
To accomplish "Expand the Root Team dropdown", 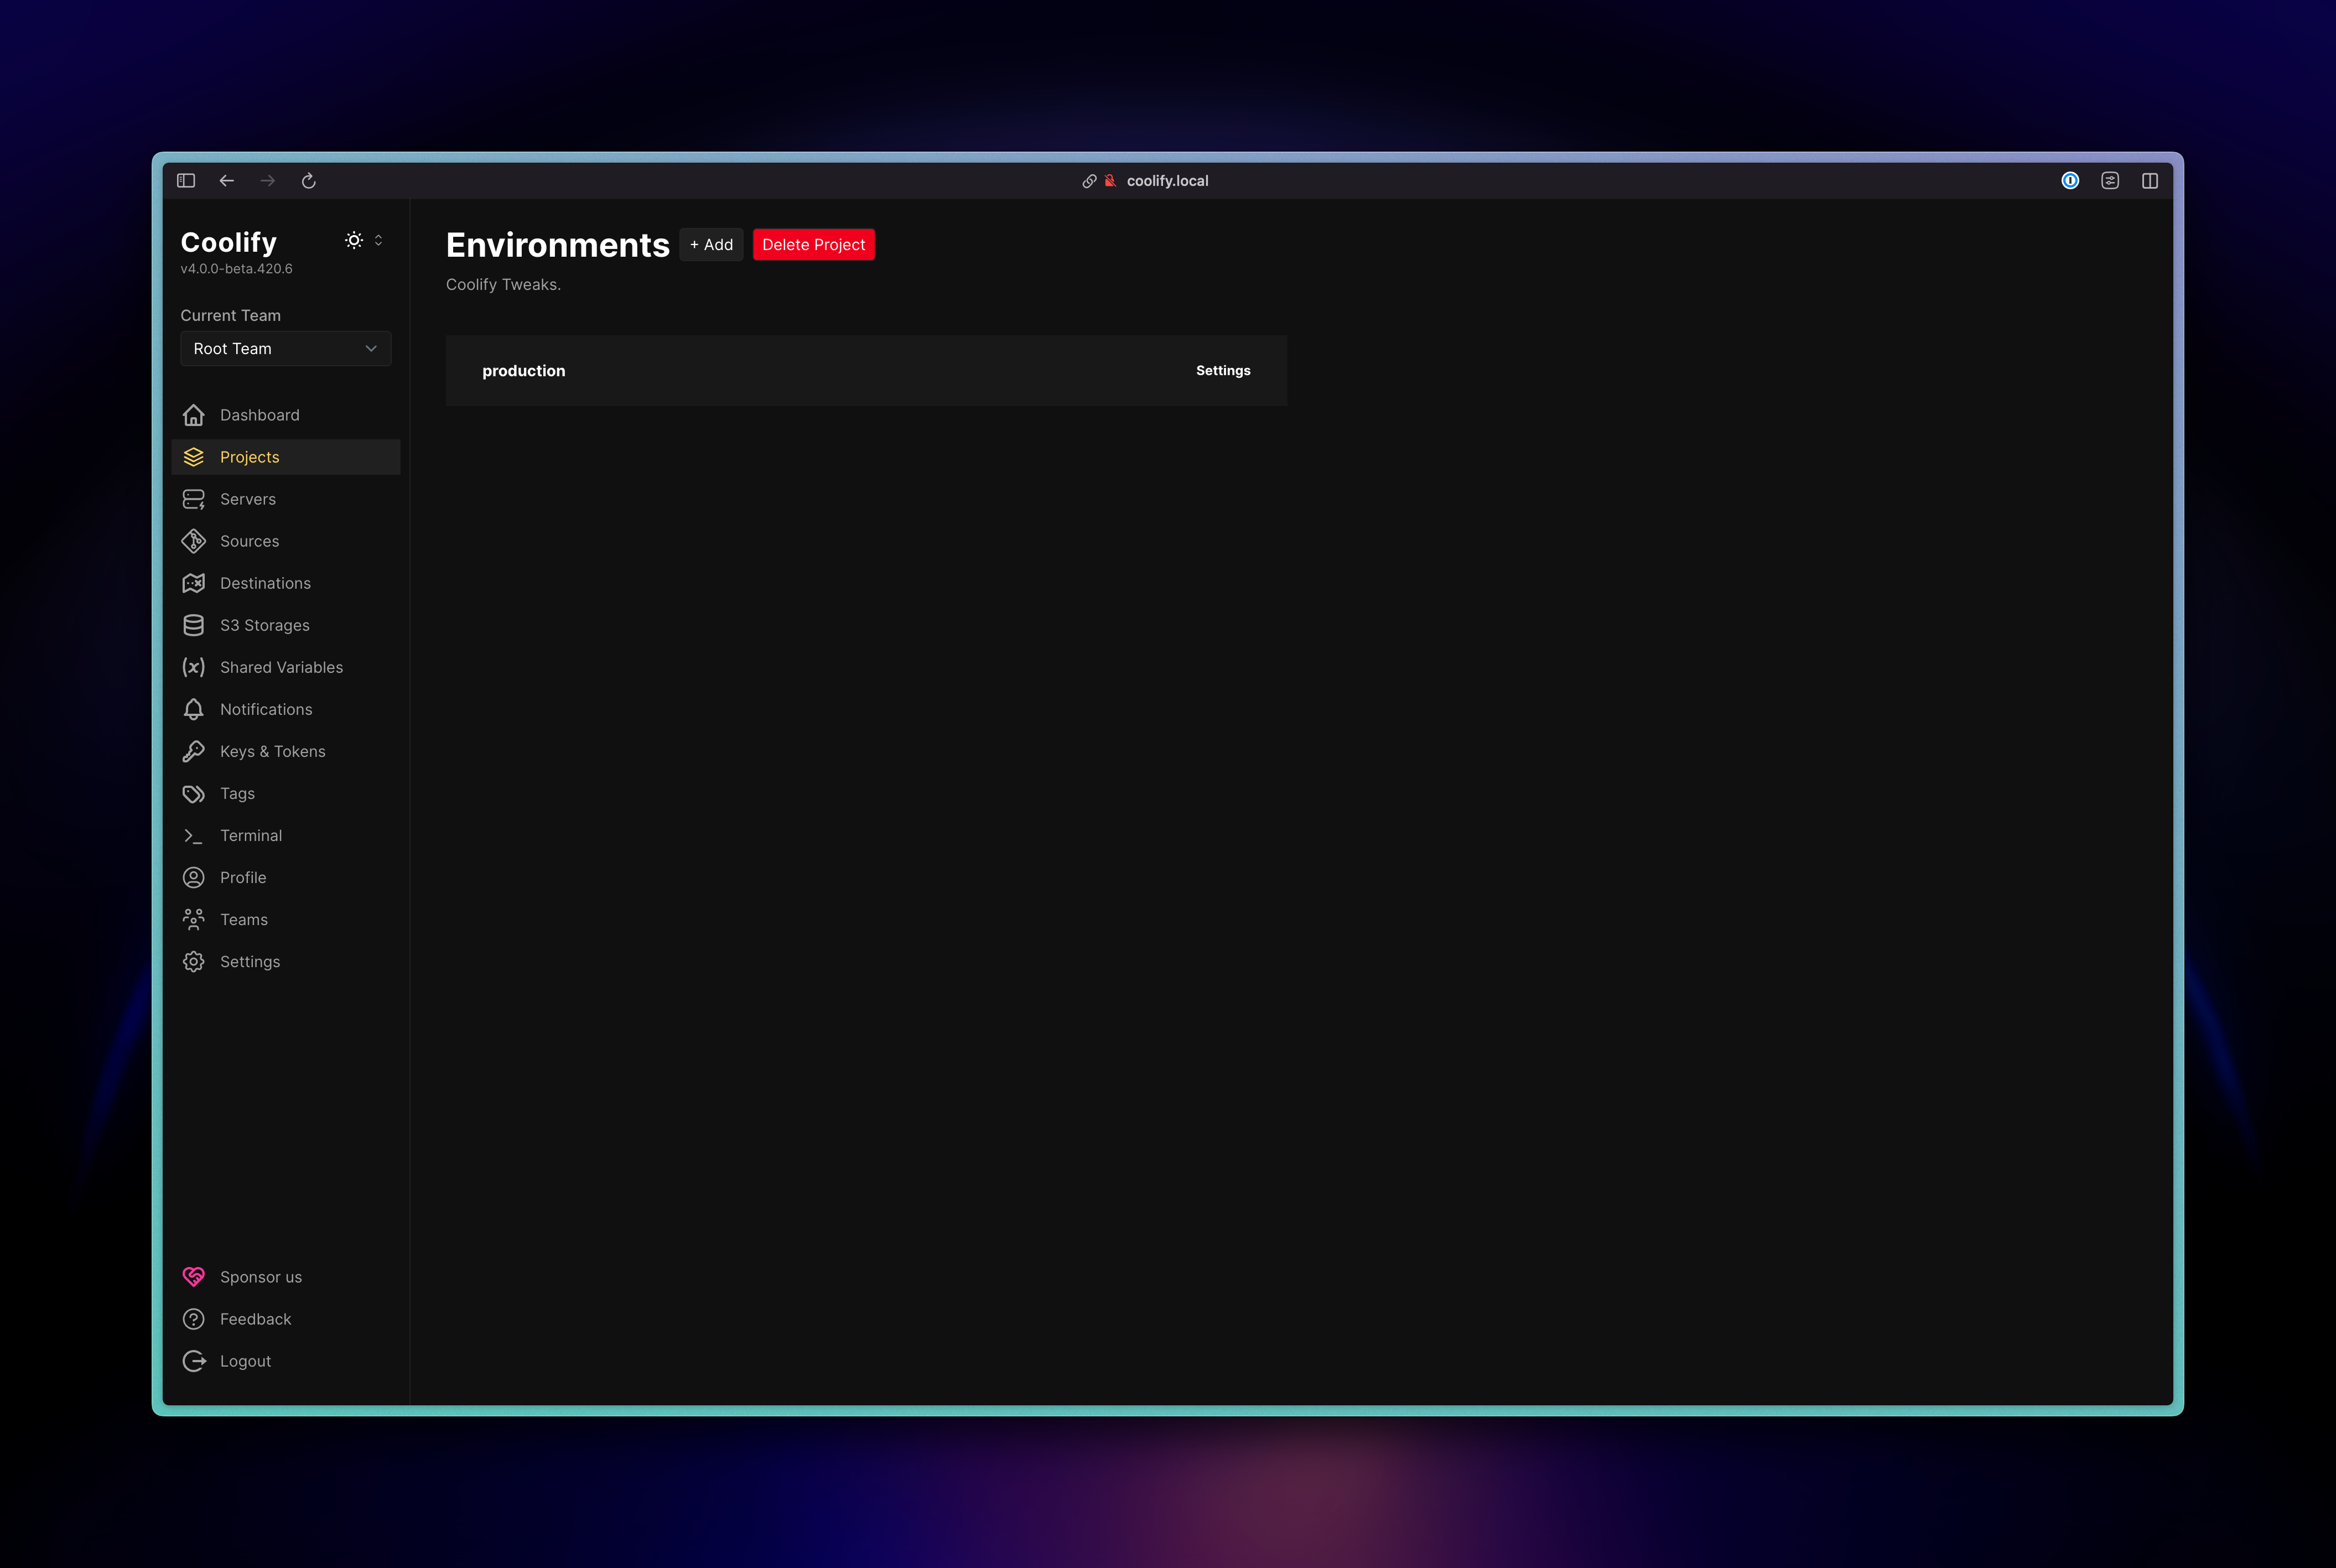I will (x=285, y=349).
